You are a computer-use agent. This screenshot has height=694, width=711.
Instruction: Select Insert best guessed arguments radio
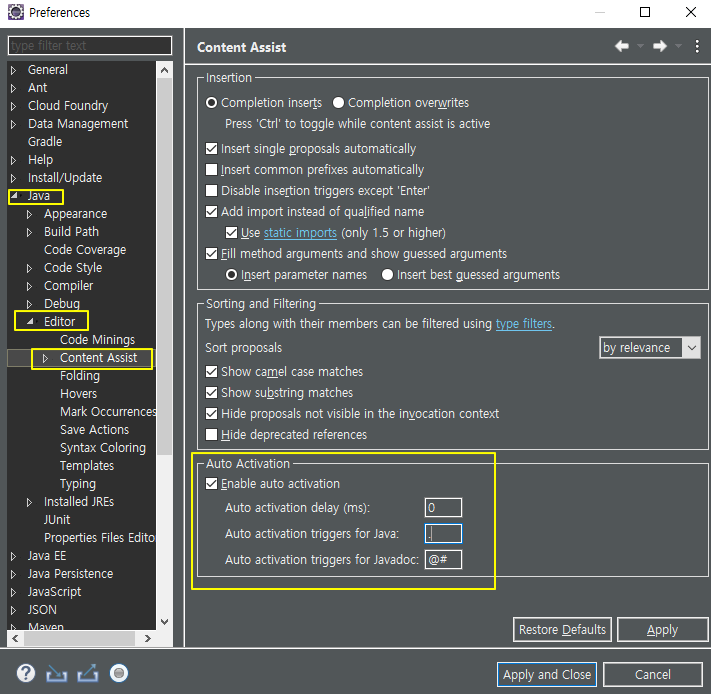387,275
